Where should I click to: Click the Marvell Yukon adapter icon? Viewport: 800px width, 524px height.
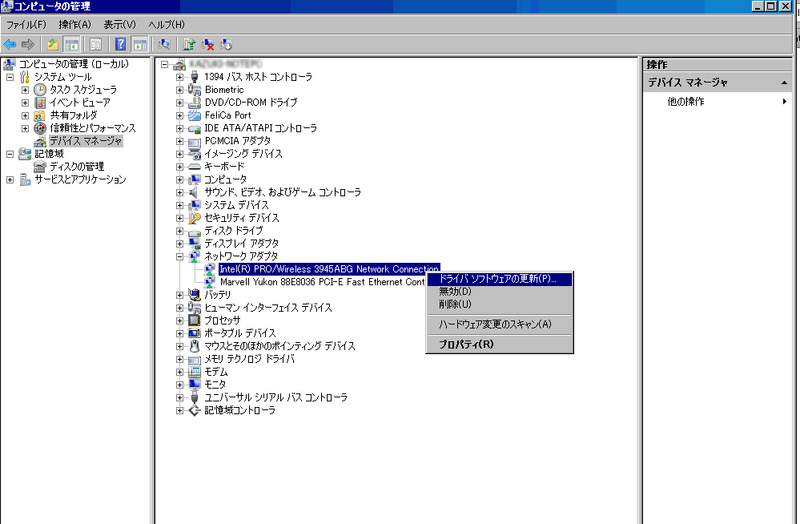210,282
